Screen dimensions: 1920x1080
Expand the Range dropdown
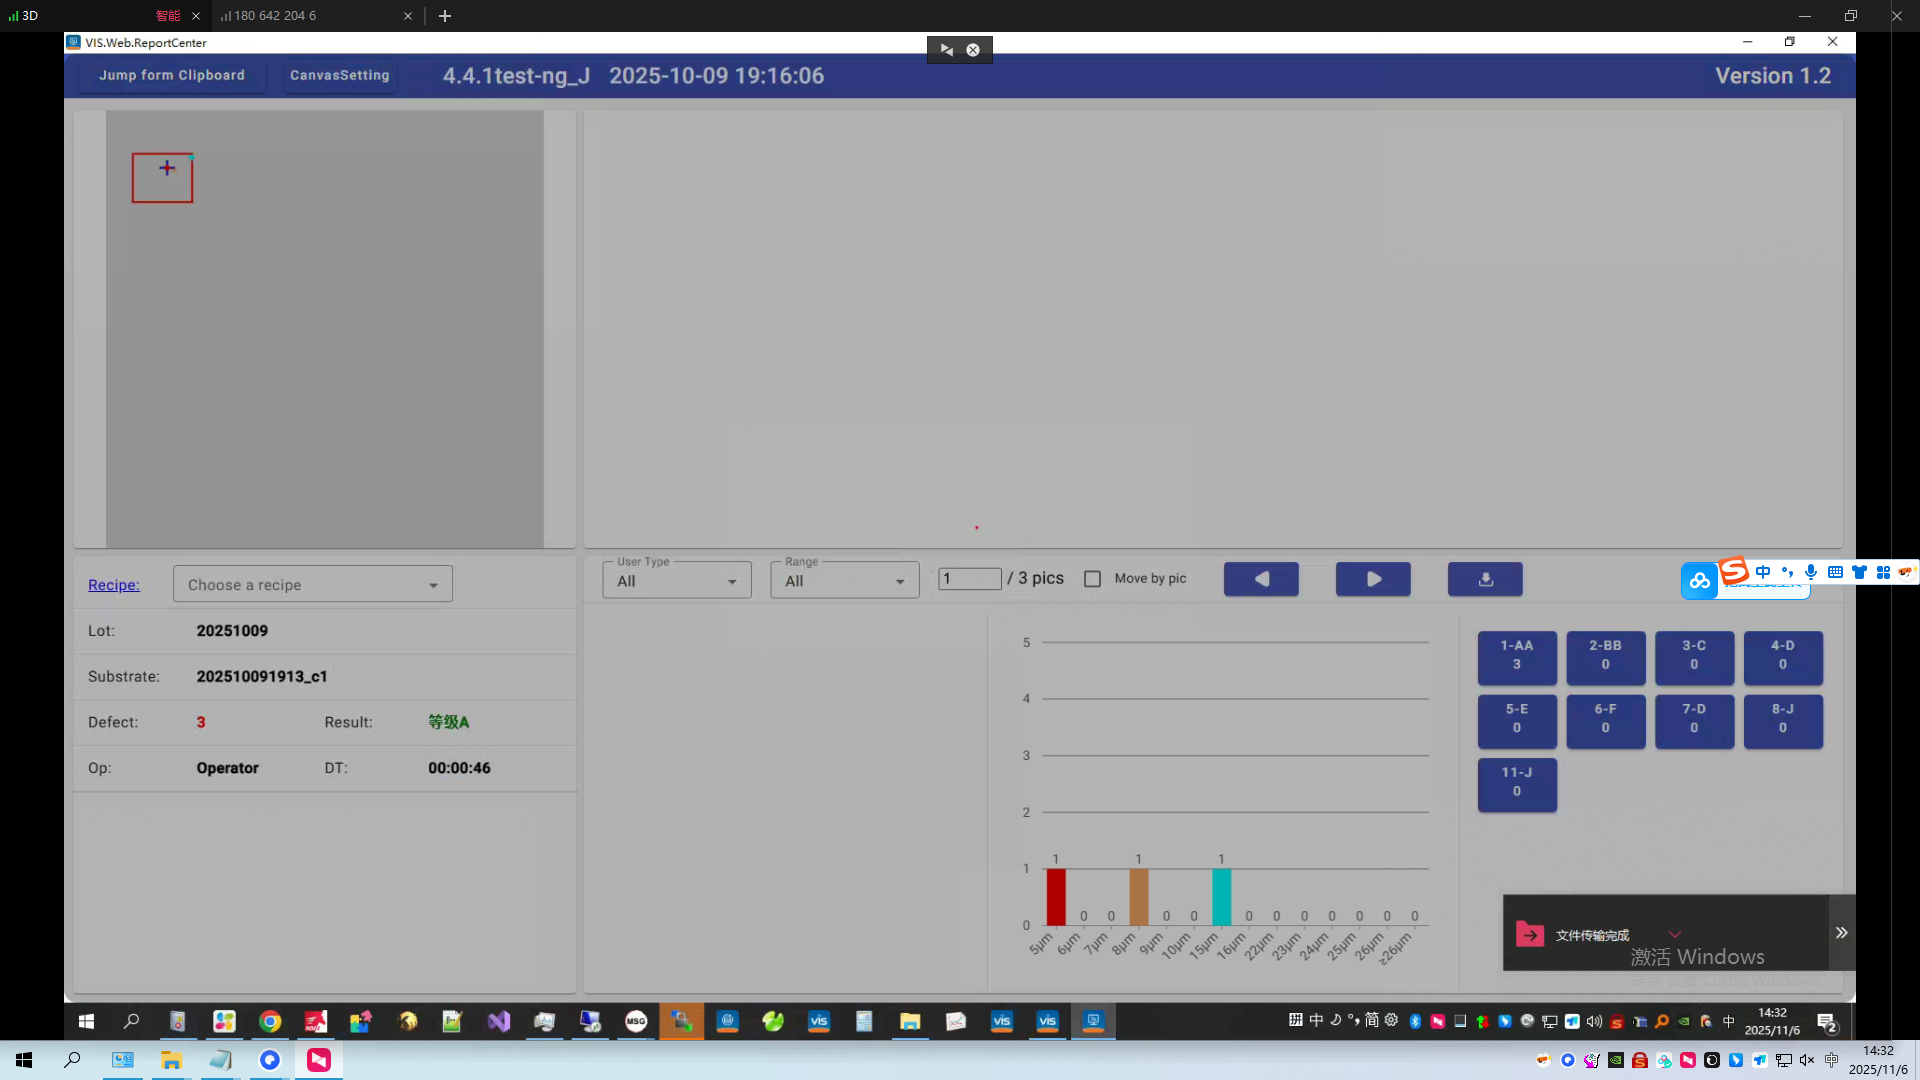[844, 580]
